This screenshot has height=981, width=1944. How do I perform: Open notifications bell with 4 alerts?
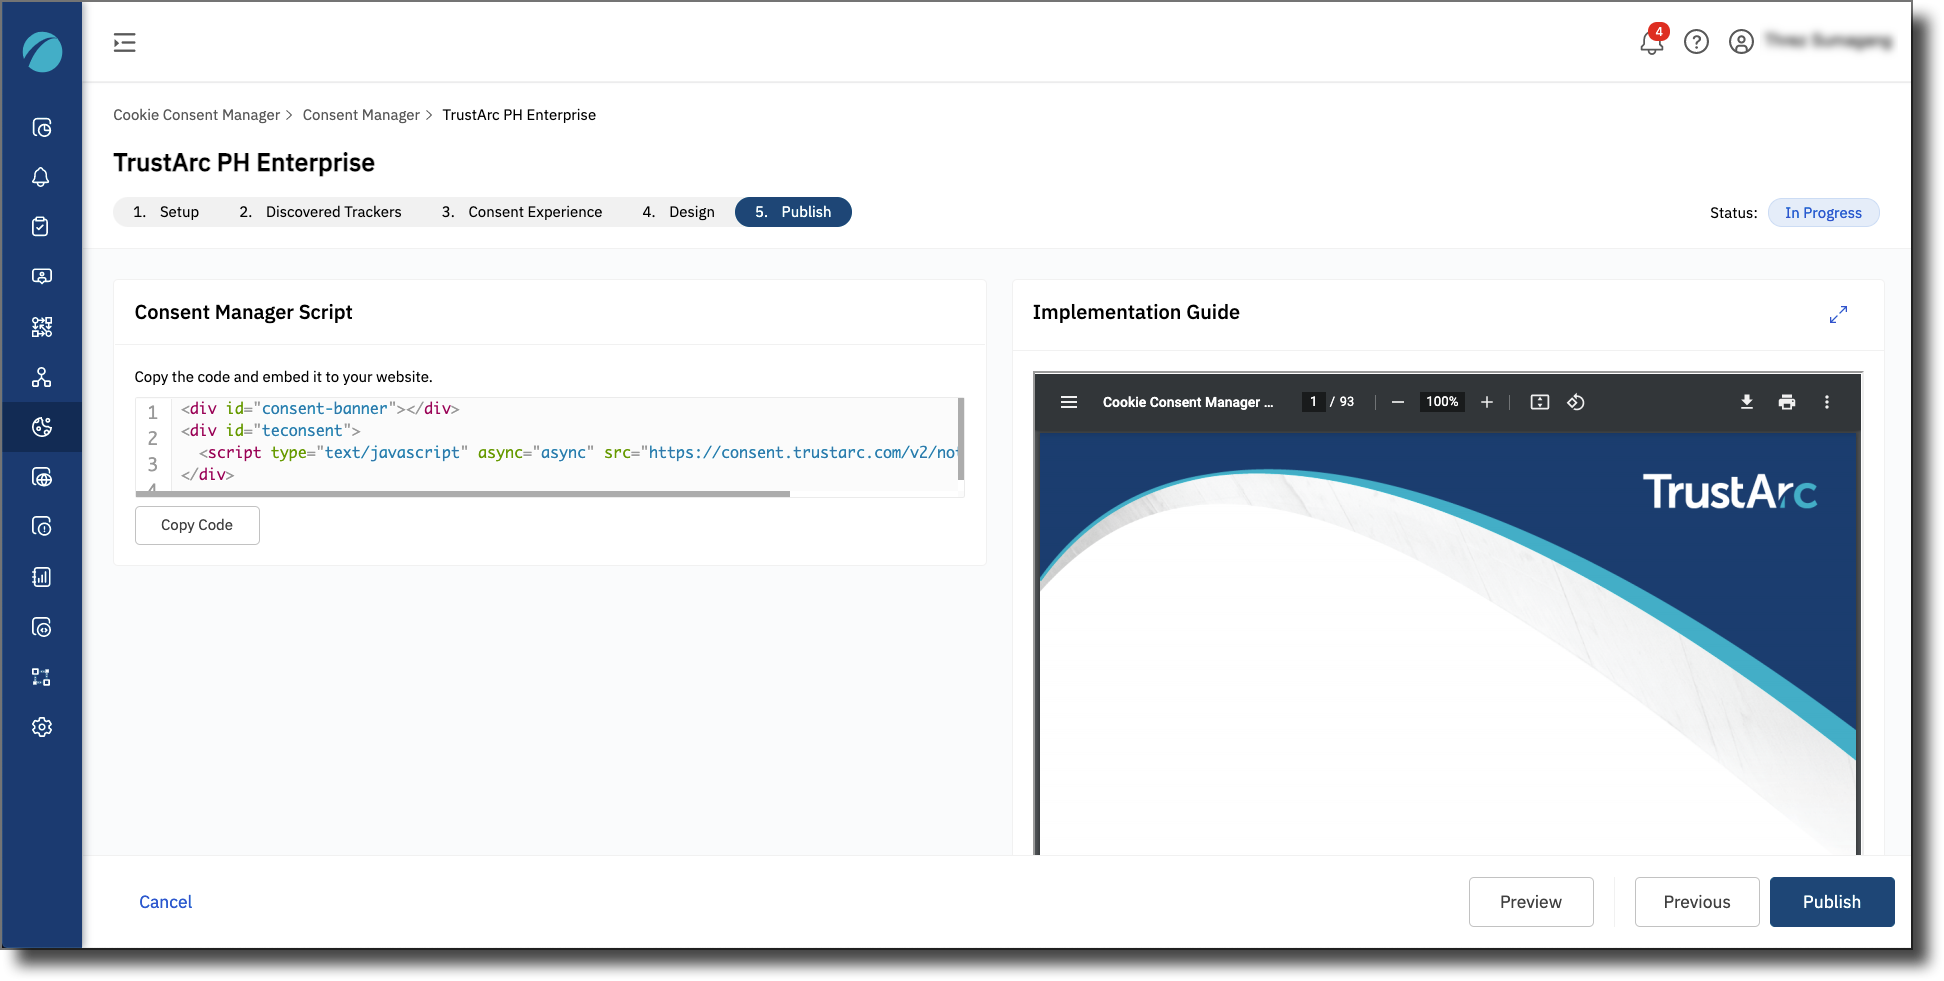[1652, 41]
